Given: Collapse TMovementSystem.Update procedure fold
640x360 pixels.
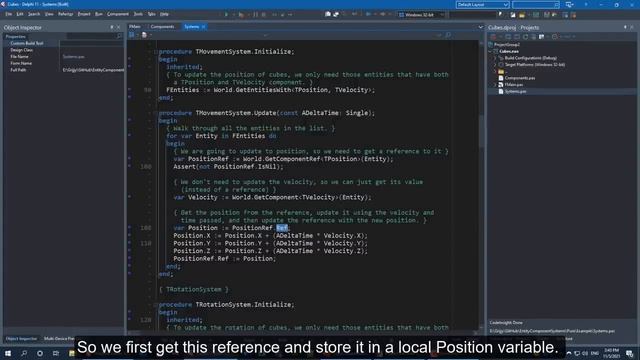Looking at the screenshot, I should (156, 113).
